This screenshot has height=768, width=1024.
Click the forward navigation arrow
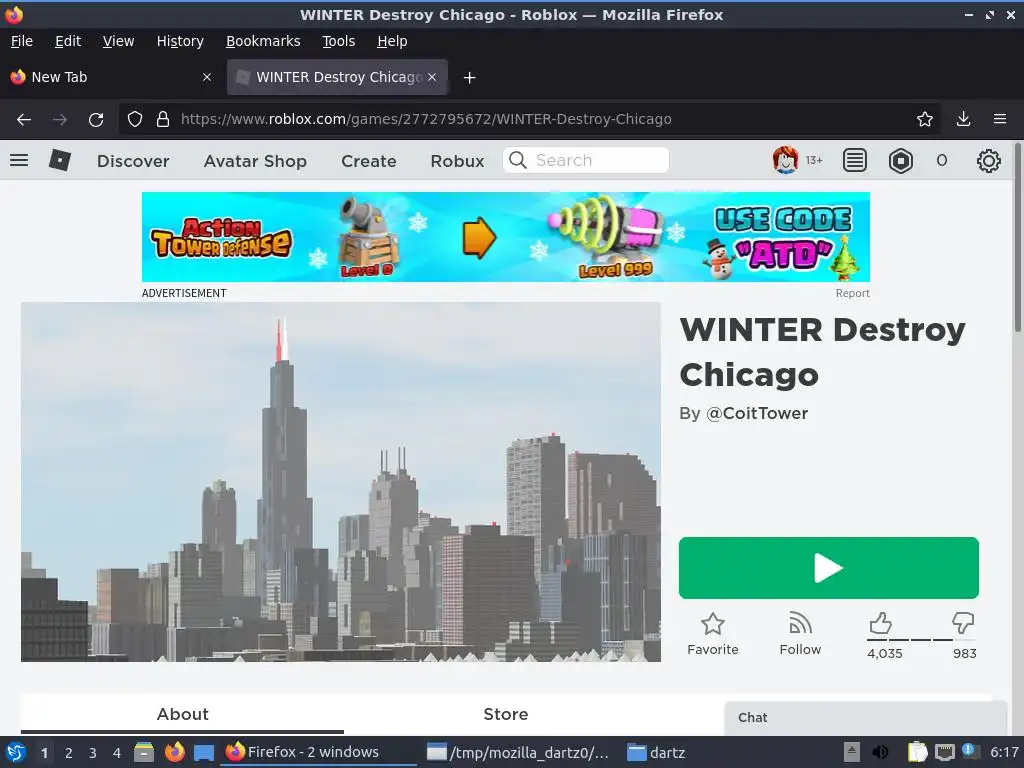[59, 120]
